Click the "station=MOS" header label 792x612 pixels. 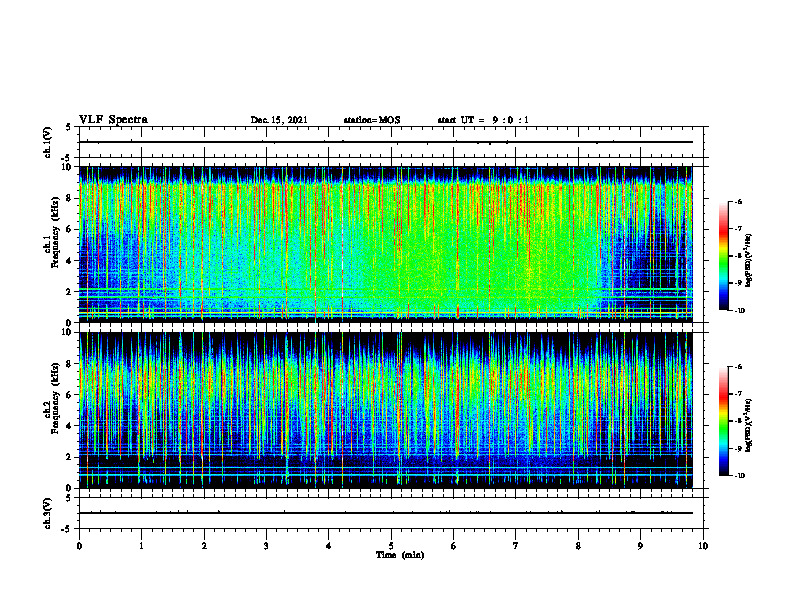pos(372,120)
